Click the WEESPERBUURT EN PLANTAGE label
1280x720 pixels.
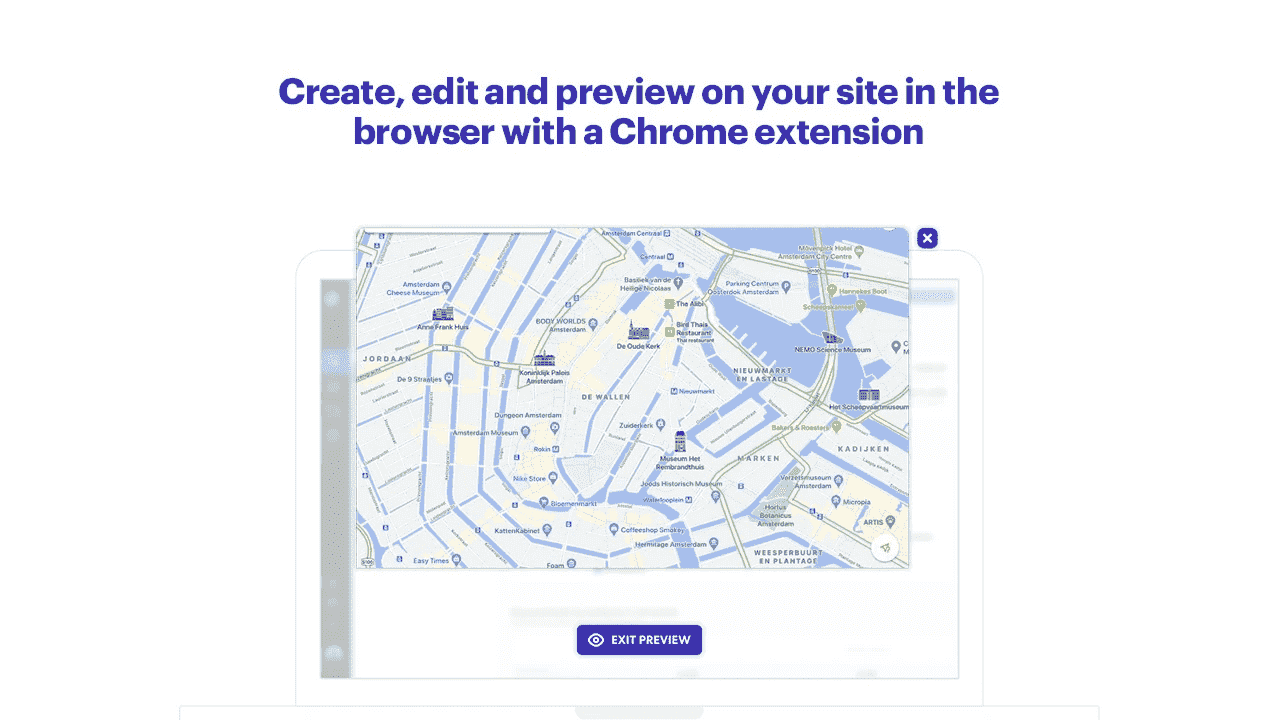pos(786,556)
